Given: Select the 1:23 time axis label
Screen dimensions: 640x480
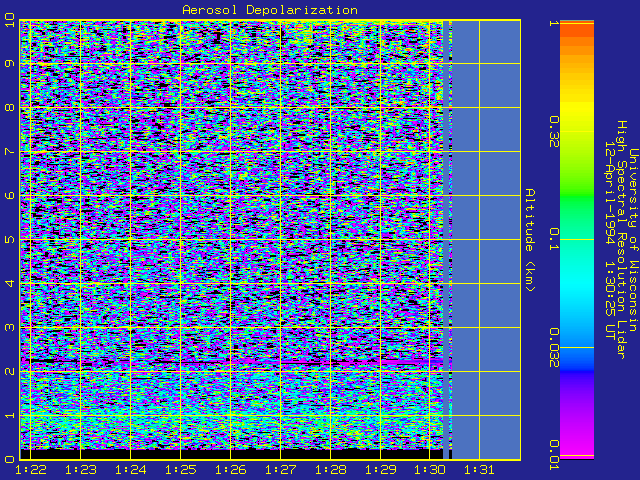Looking at the screenshot, I should (x=80, y=470).
